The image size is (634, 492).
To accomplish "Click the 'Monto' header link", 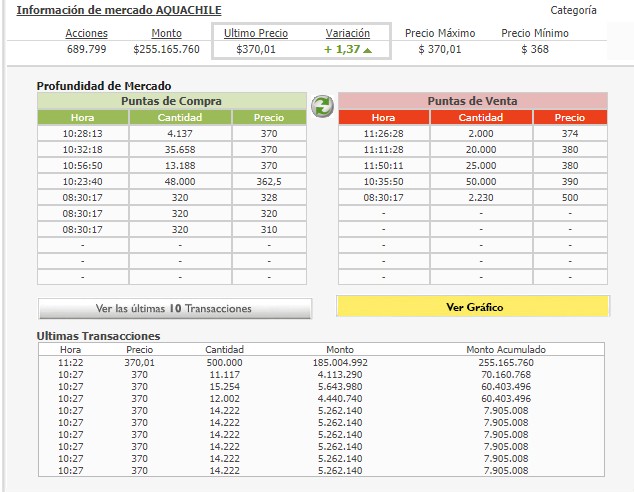I will [166, 33].
